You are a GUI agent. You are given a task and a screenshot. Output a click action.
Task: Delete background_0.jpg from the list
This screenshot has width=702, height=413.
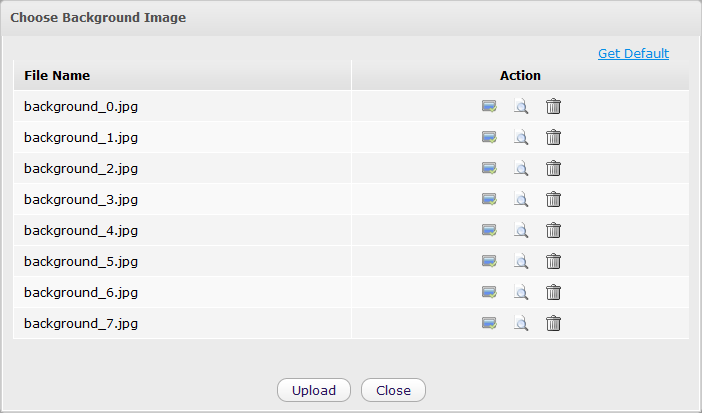[x=553, y=106]
